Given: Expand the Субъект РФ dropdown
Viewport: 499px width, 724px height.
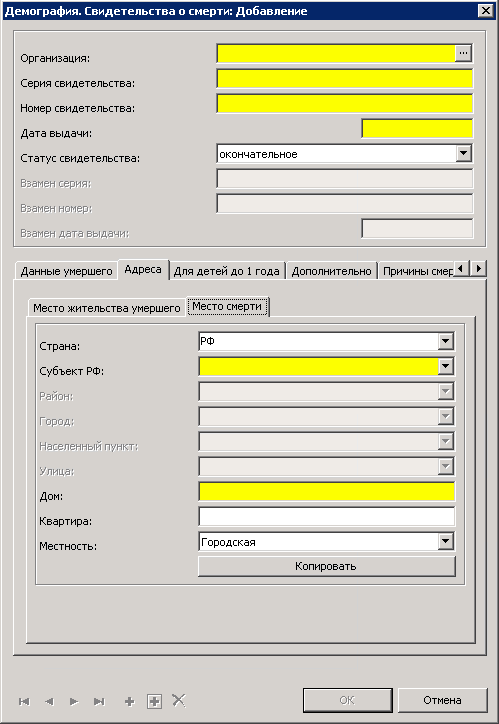Looking at the screenshot, I should [x=445, y=367].
